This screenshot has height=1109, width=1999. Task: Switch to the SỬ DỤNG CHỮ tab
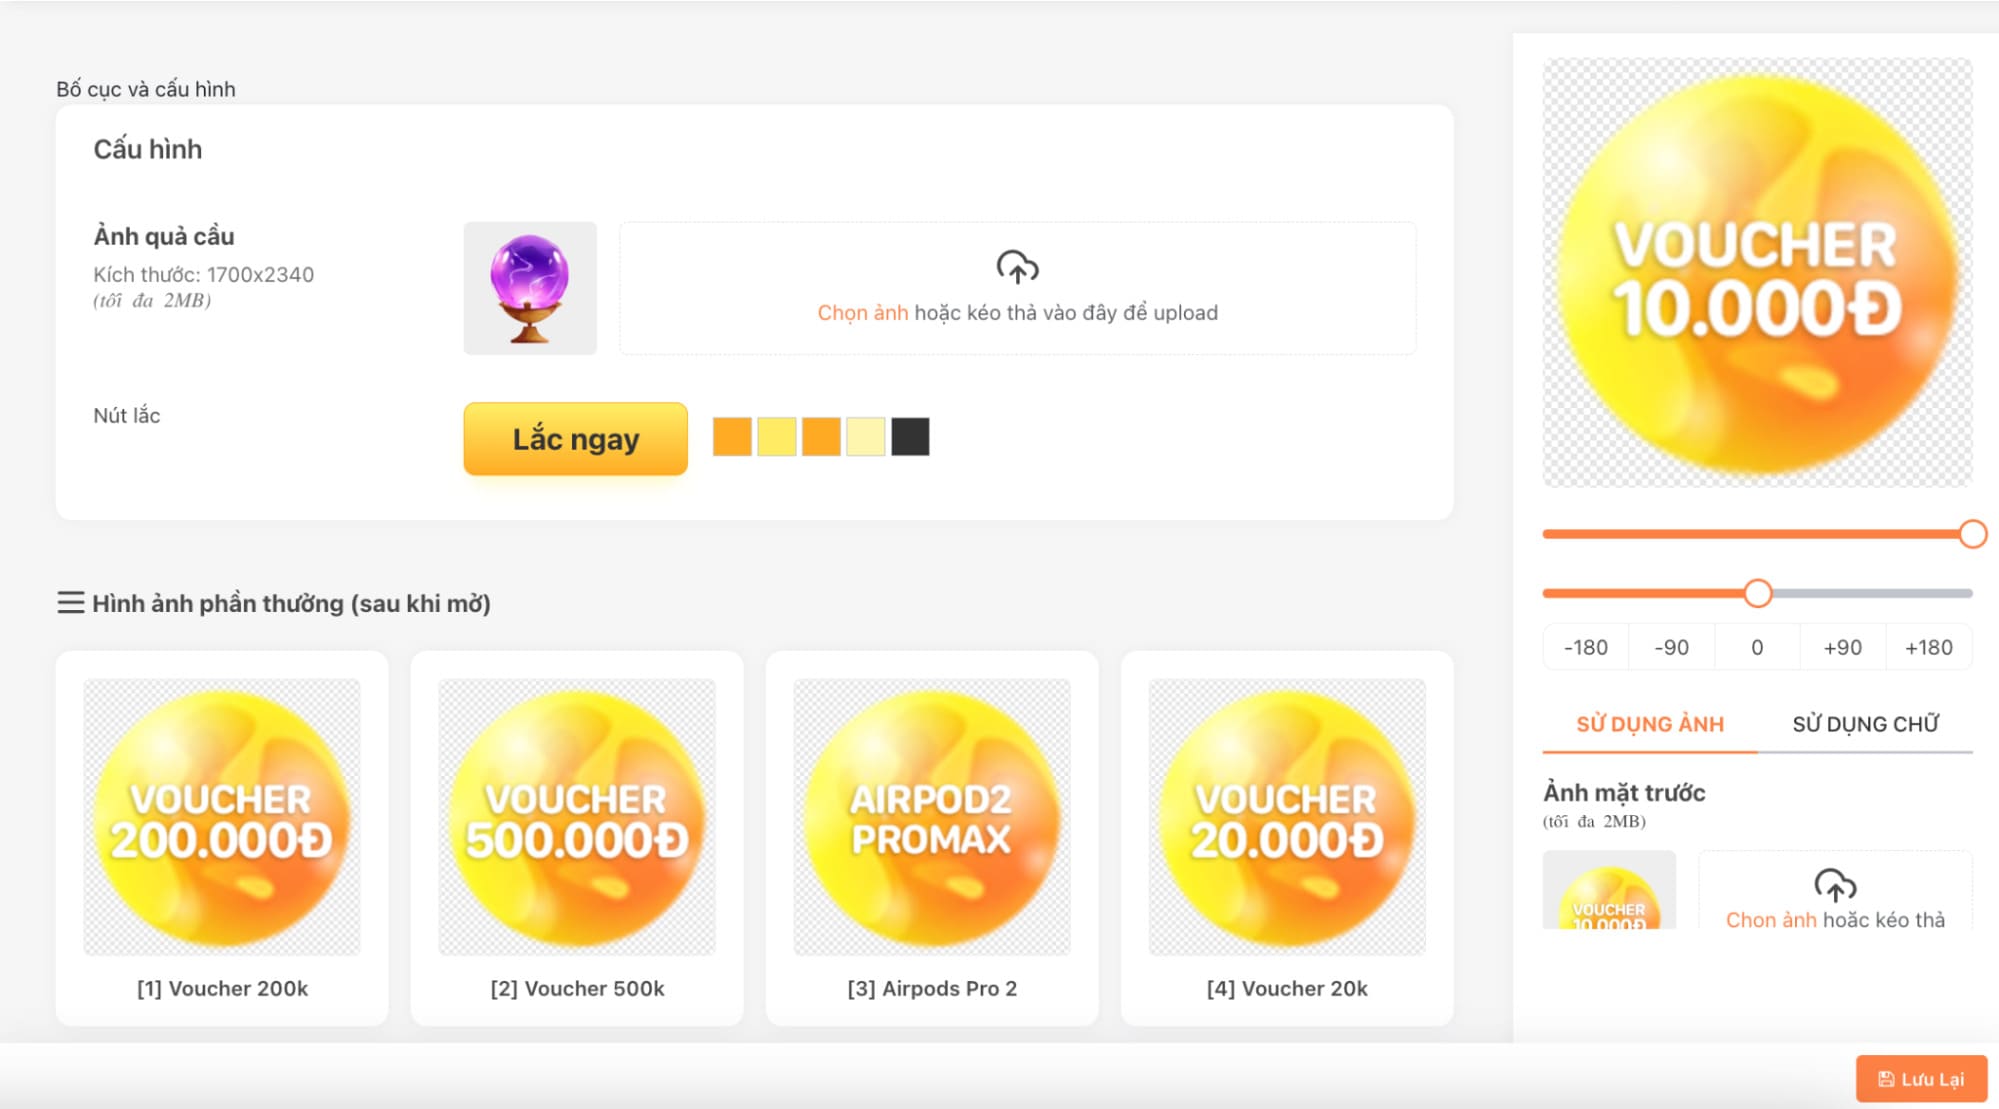1865,724
